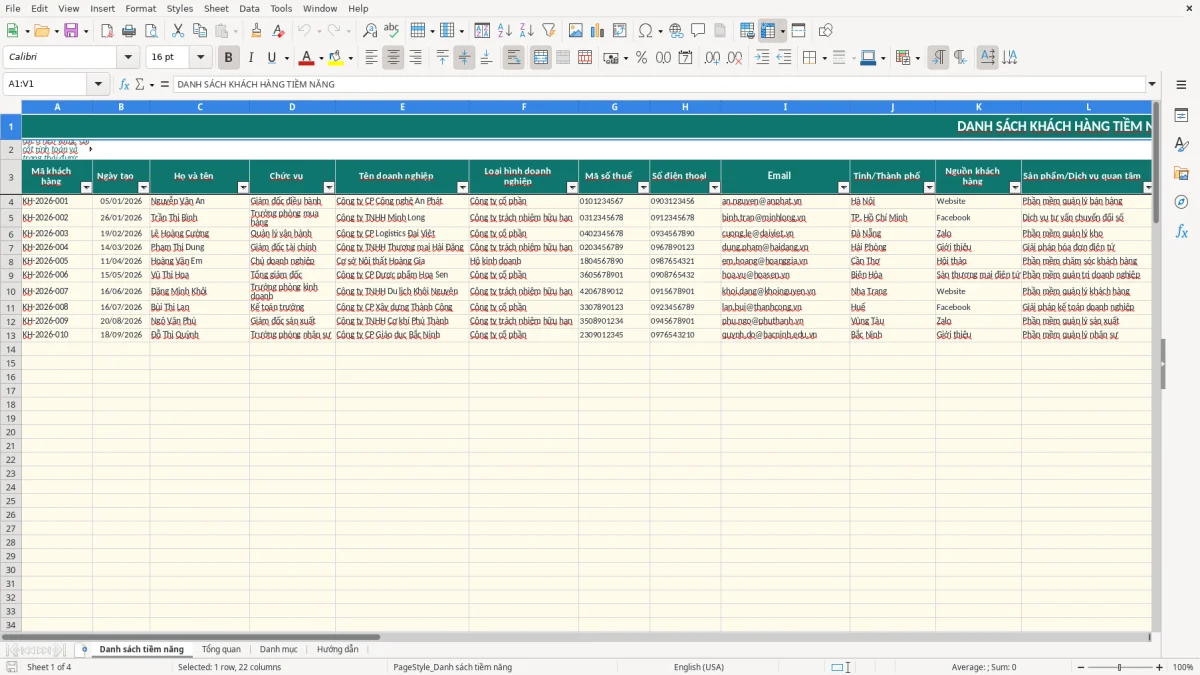Toggle wrap text
This screenshot has height=675, width=1200.
tap(513, 58)
